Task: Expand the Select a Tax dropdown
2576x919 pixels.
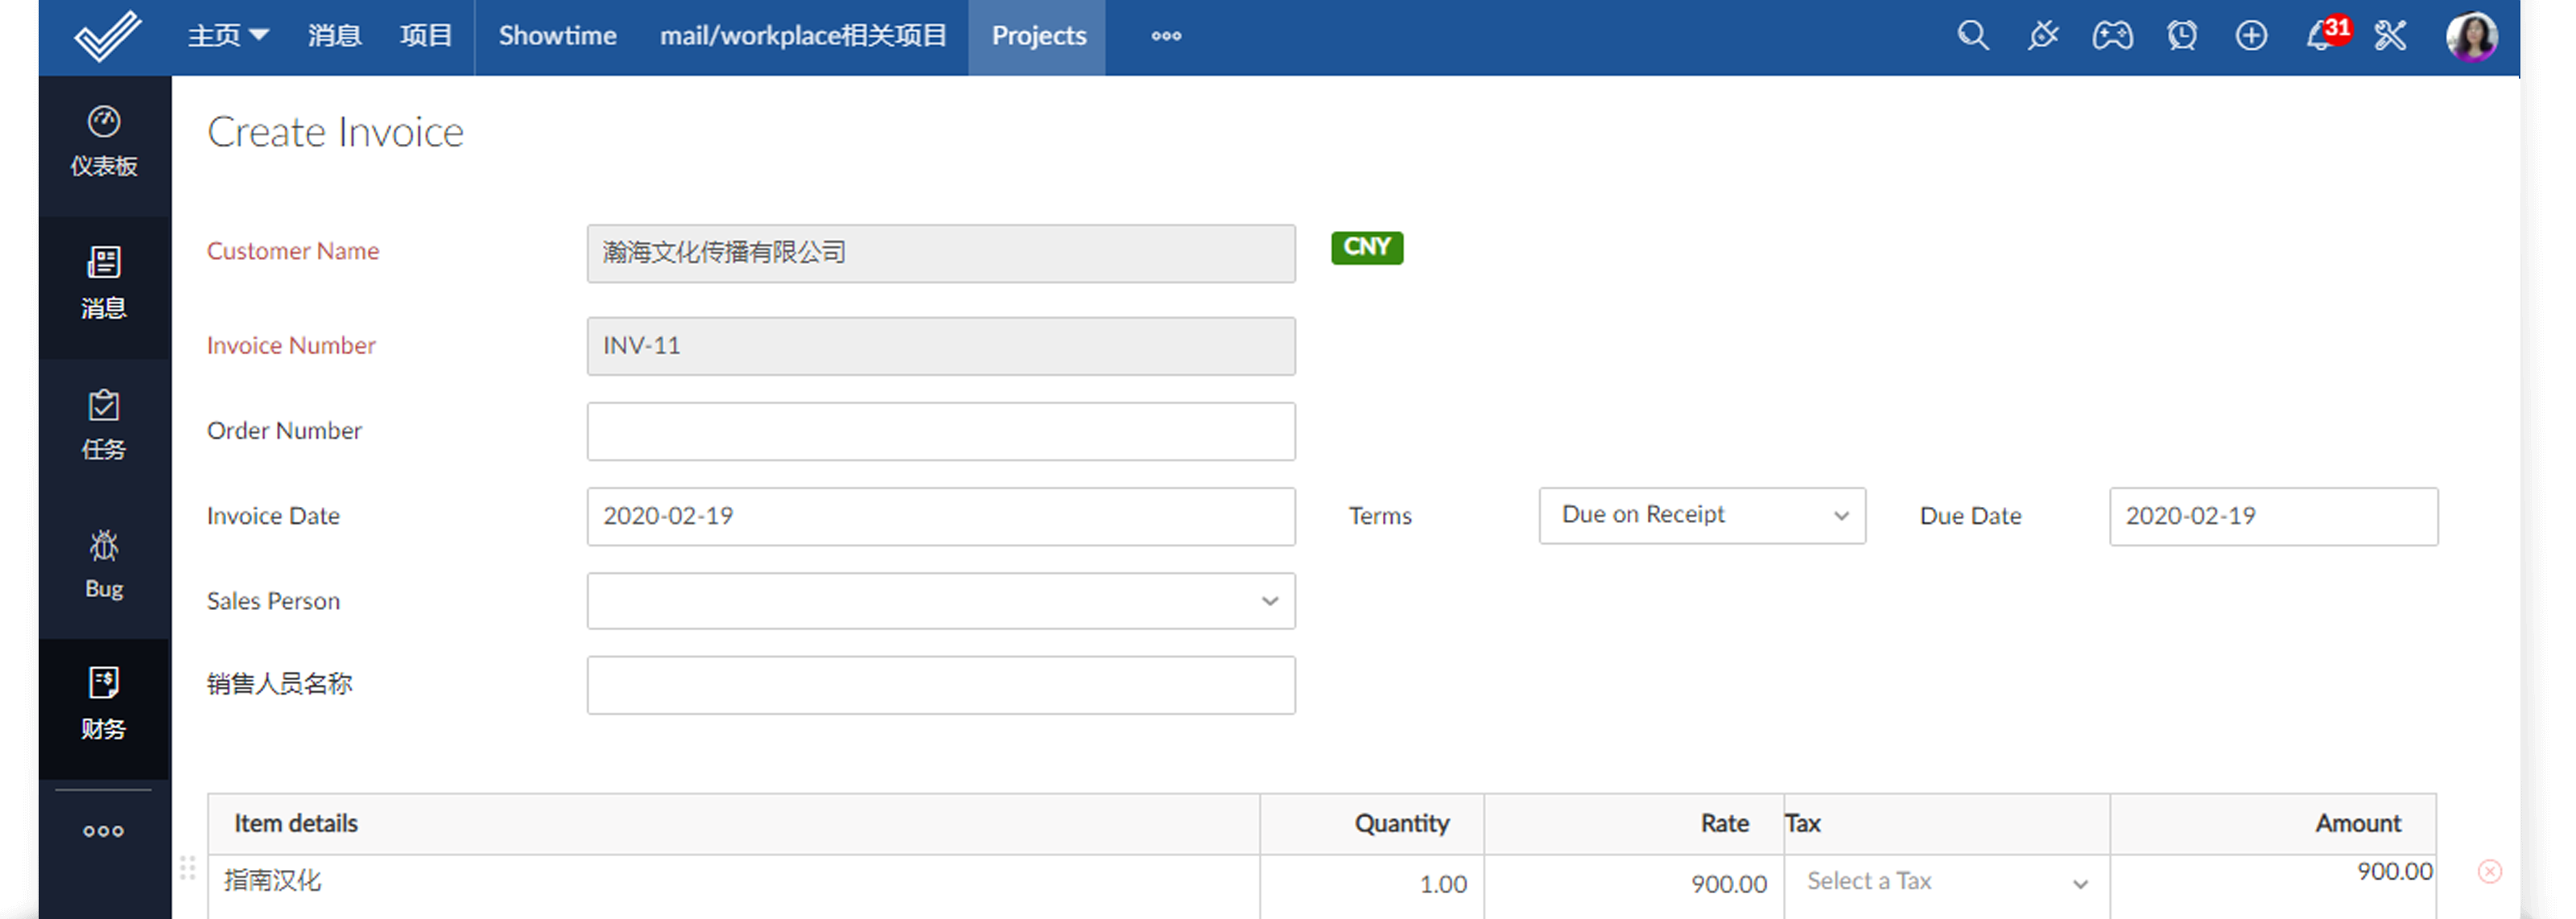Action: (1945, 882)
